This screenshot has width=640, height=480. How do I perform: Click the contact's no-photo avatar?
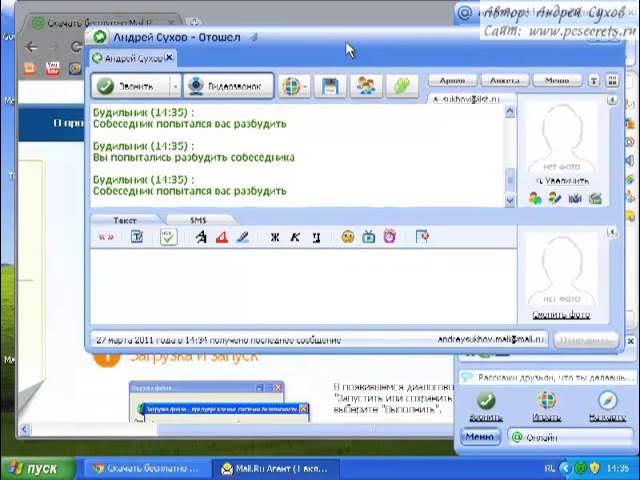click(562, 139)
